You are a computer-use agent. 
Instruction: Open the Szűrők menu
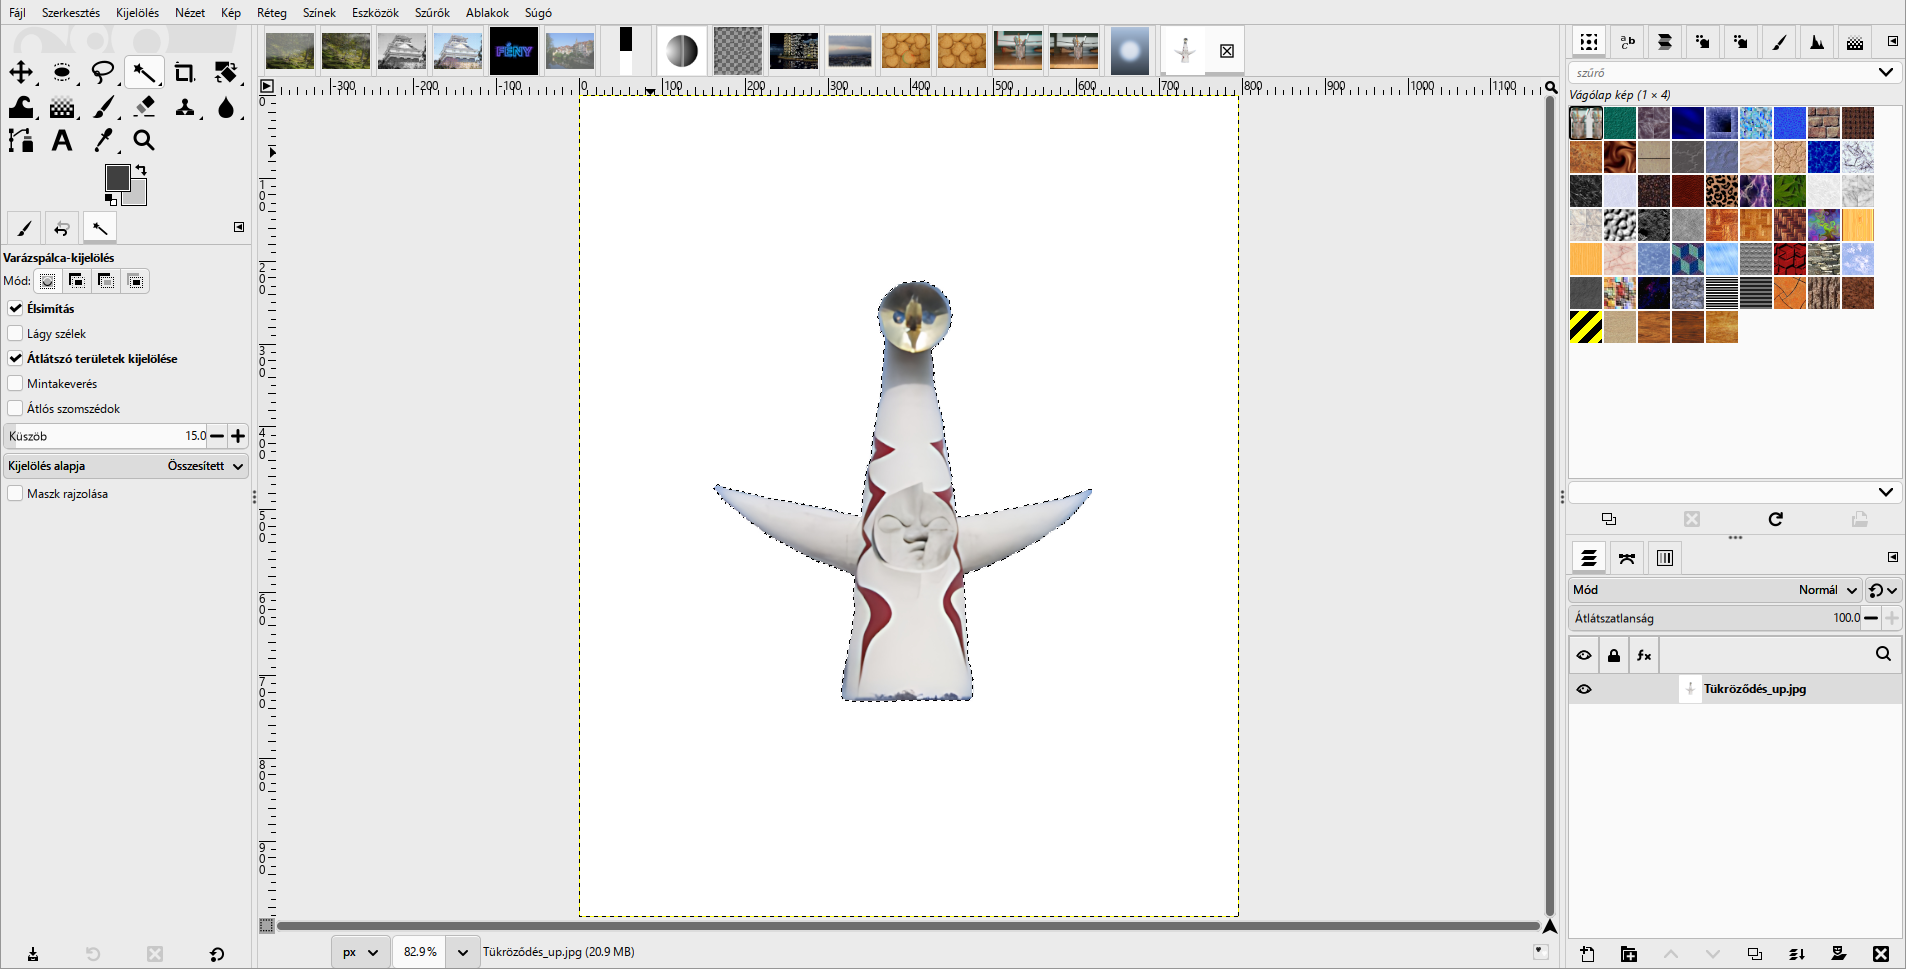(432, 13)
